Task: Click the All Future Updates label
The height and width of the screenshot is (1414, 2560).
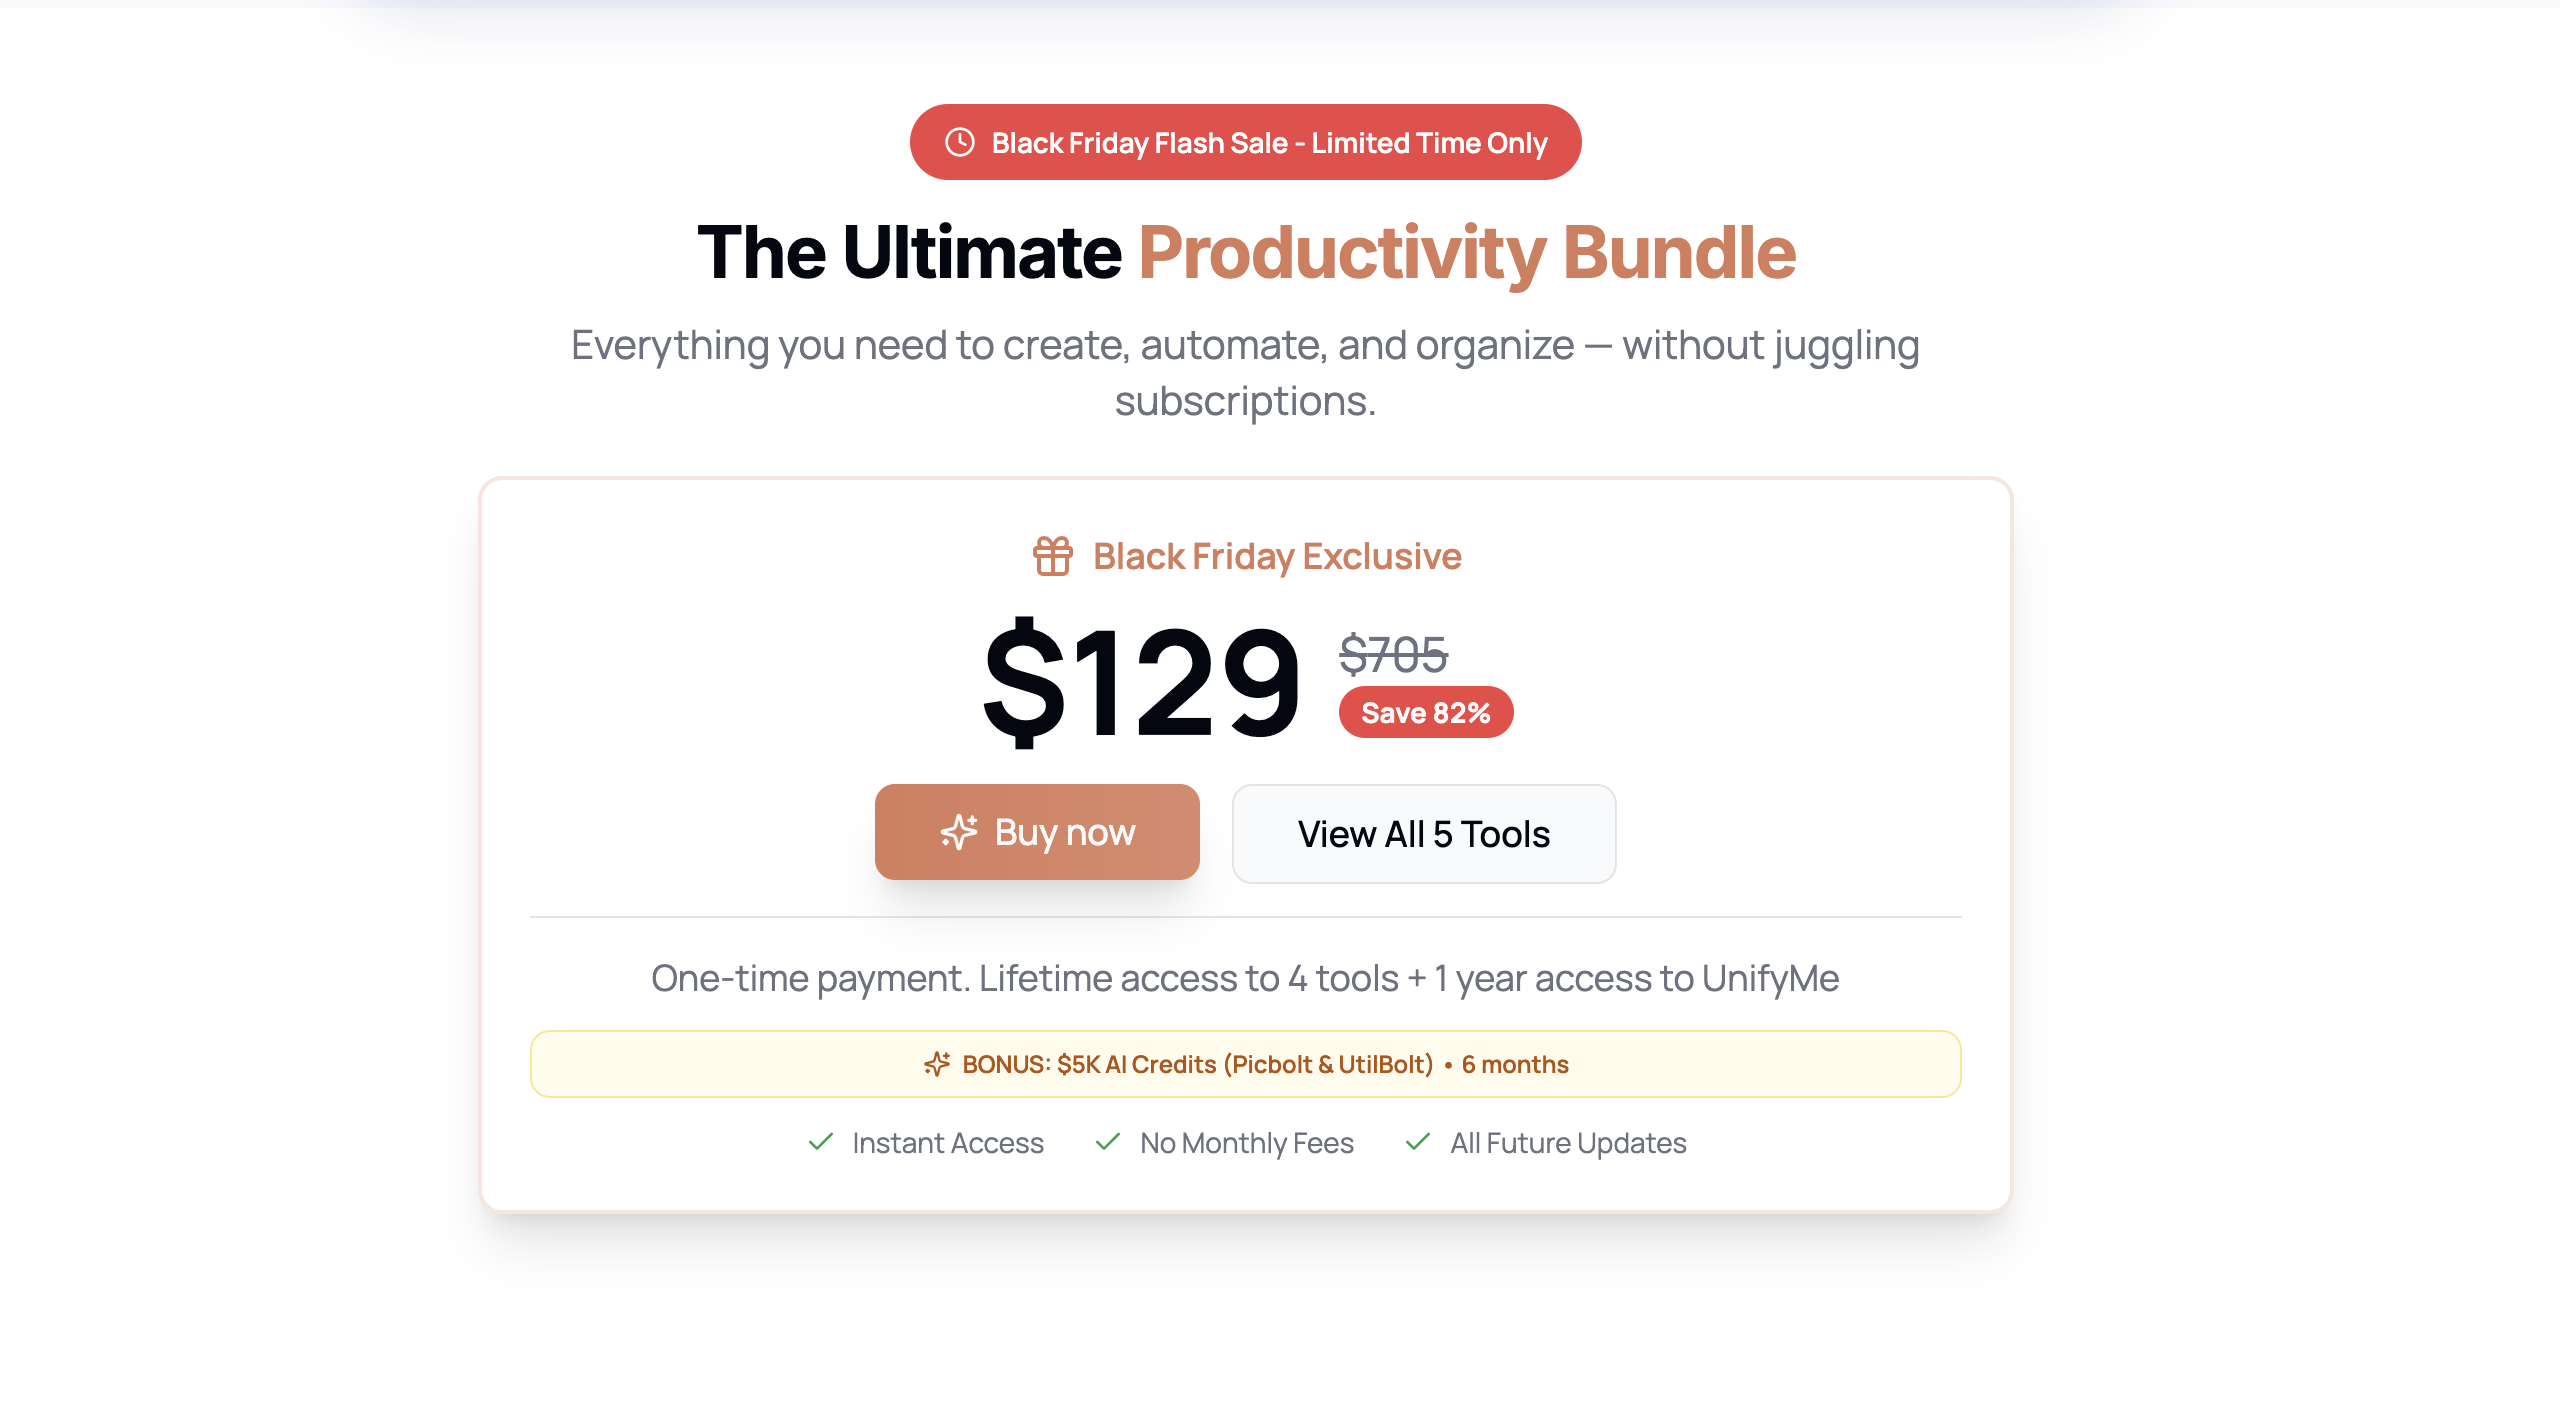Action: click(1567, 1143)
